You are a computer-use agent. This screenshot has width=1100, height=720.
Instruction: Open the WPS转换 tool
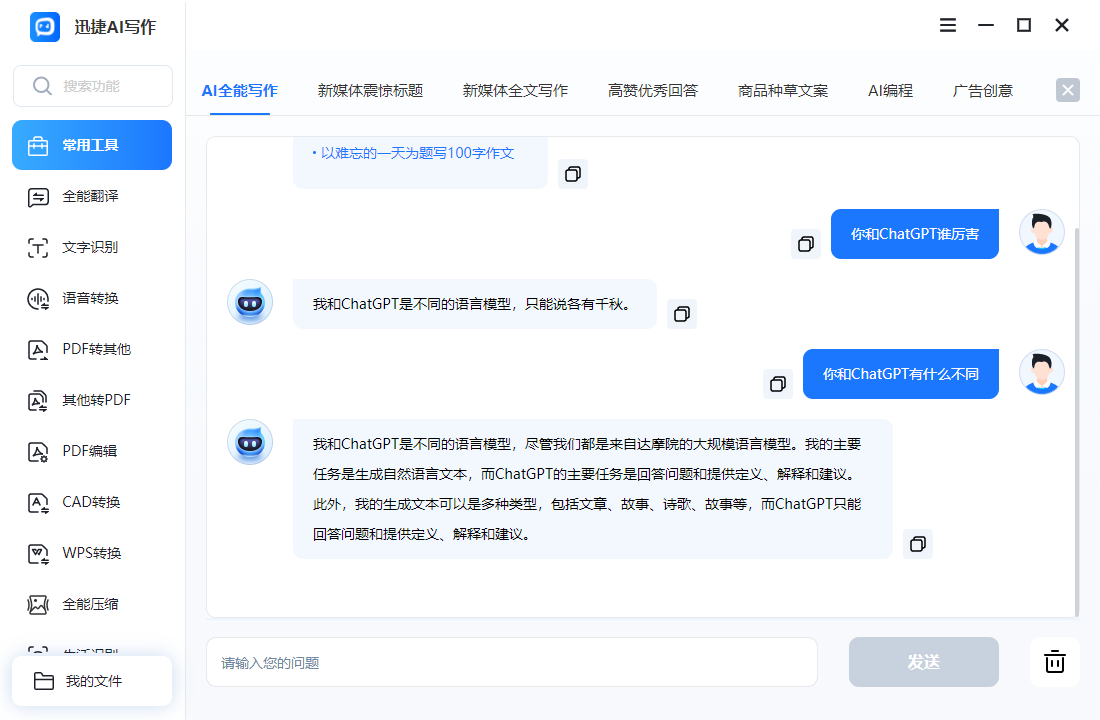coord(91,554)
